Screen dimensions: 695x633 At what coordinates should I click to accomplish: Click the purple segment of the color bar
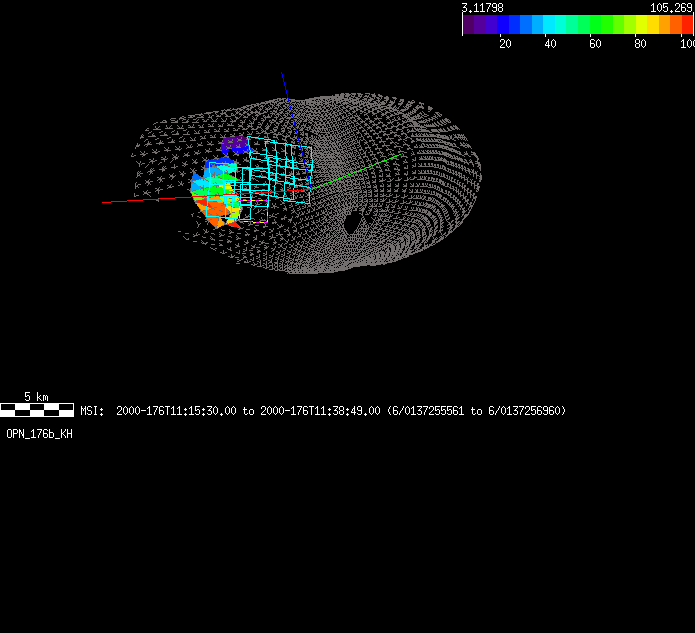[x=474, y=24]
